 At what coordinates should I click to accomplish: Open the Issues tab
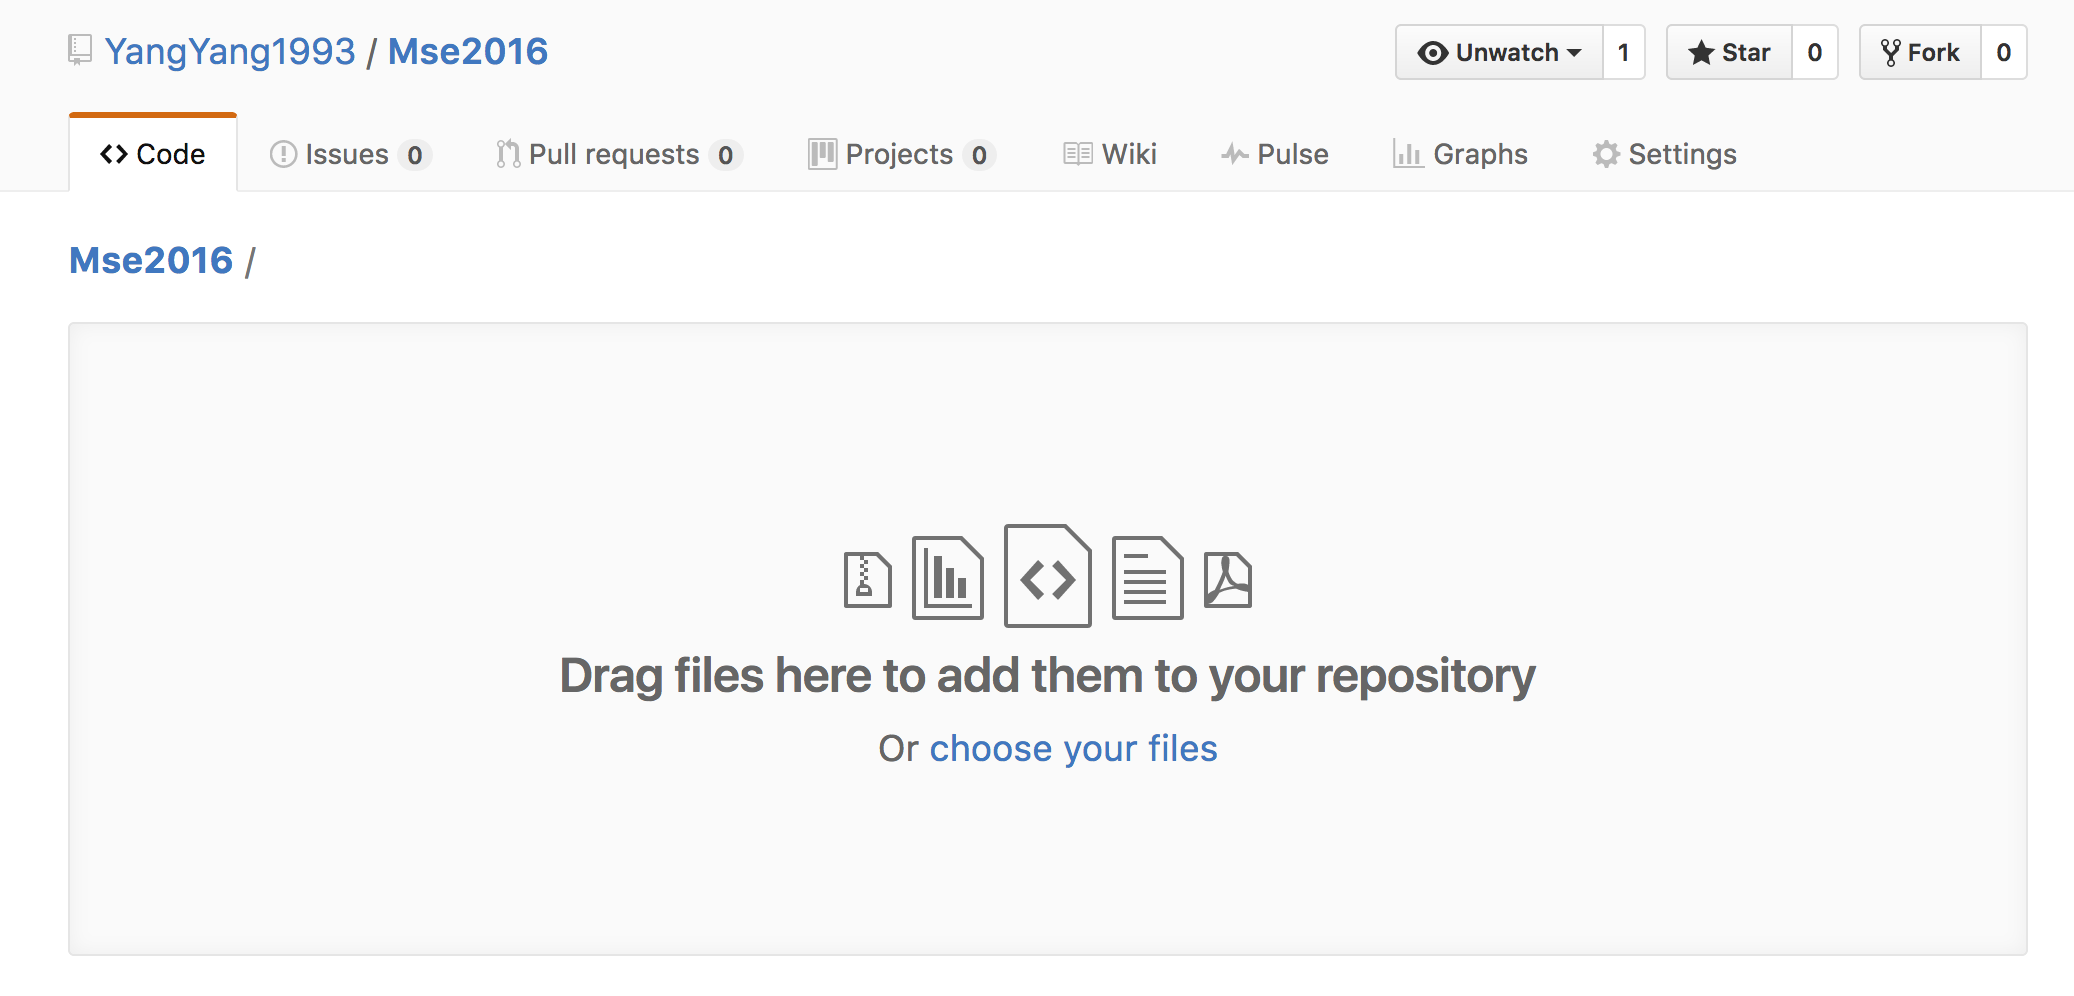click(350, 154)
